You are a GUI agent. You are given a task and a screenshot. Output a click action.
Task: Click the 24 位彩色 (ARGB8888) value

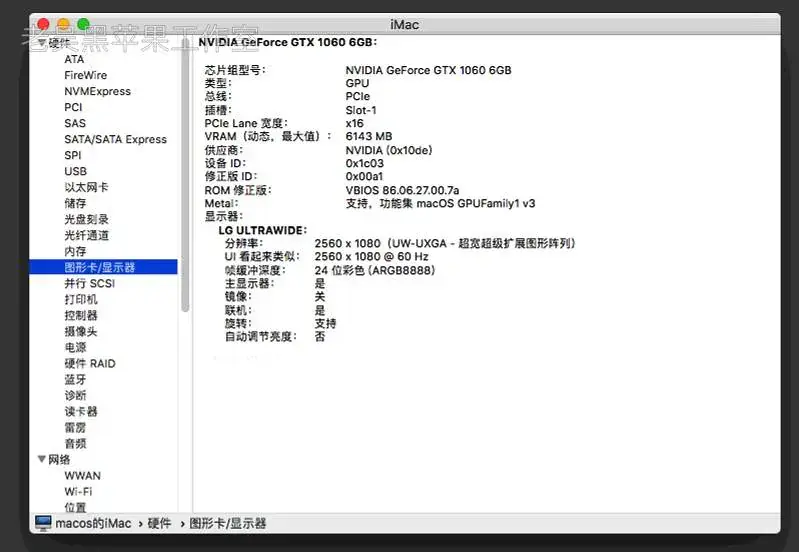(x=375, y=270)
